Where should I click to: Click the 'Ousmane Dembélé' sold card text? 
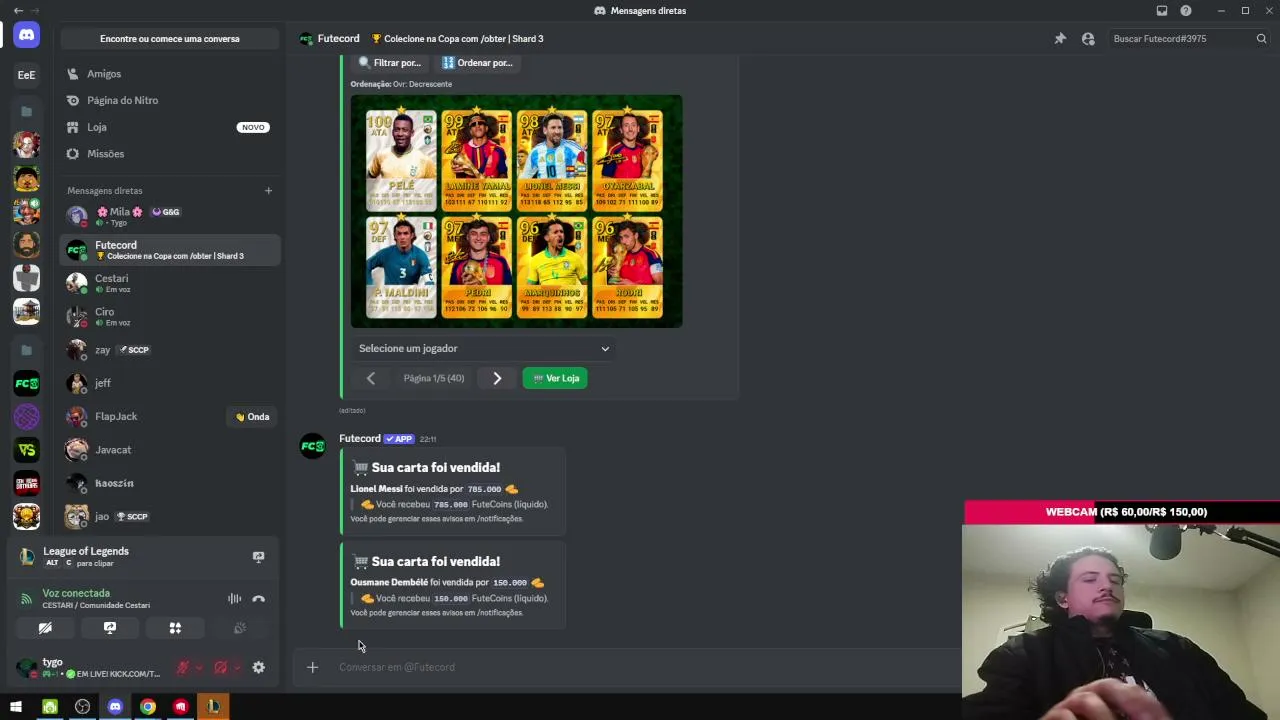click(389, 582)
